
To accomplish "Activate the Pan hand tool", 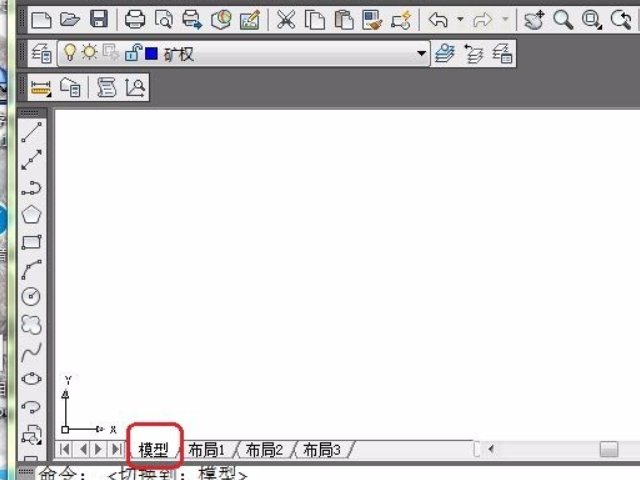I will tap(534, 19).
